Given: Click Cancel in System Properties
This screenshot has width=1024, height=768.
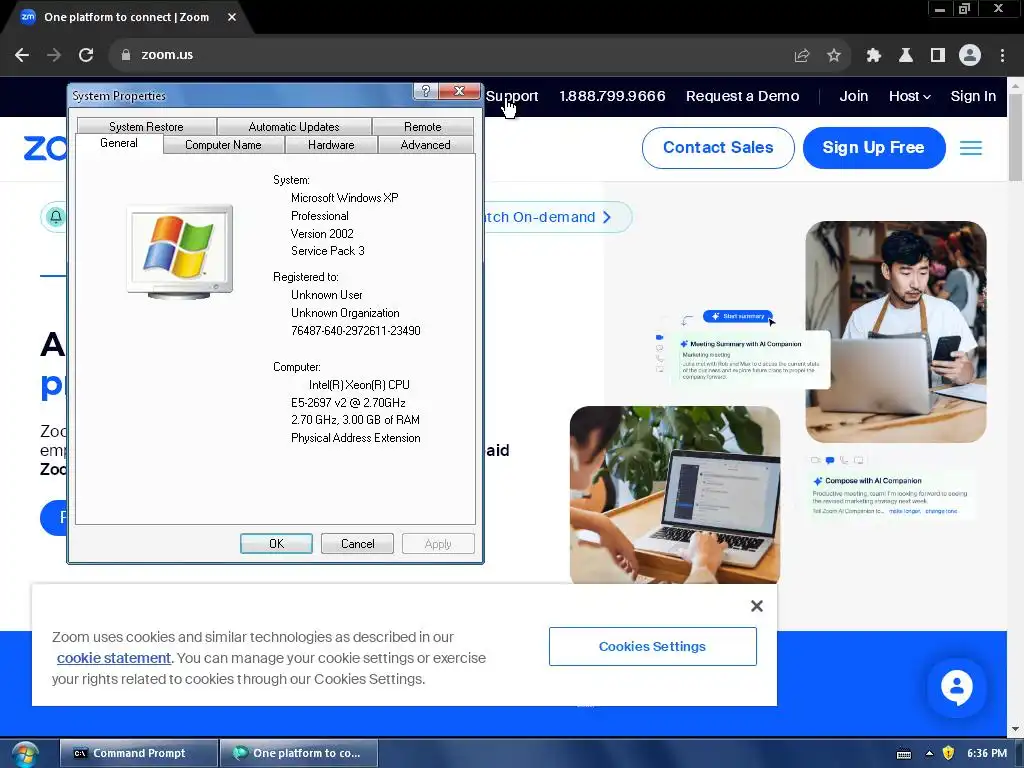Looking at the screenshot, I should (x=357, y=543).
